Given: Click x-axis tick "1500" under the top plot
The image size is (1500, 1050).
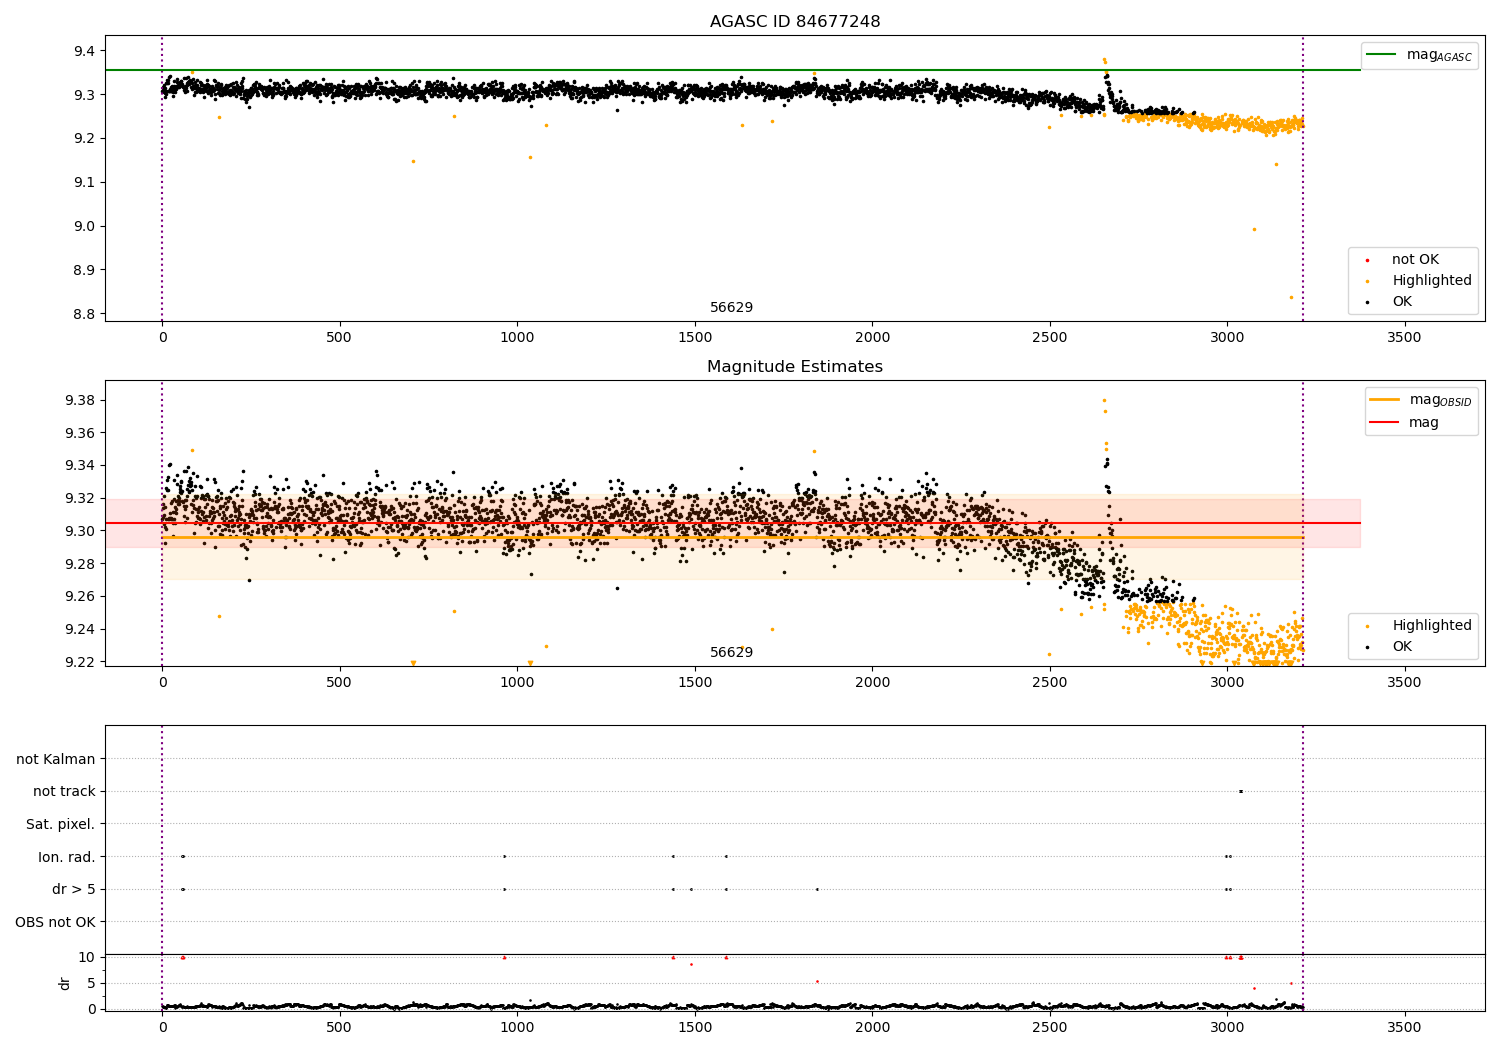Looking at the screenshot, I should tap(694, 337).
